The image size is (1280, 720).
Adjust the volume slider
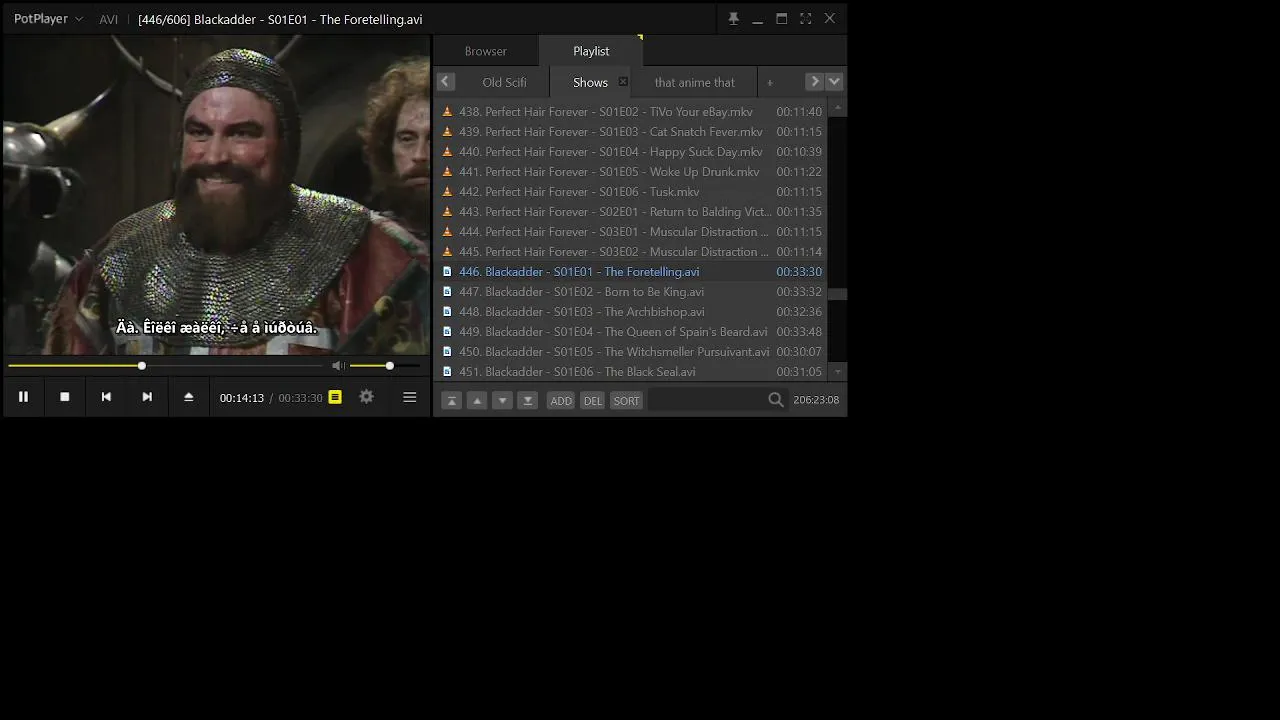coord(385,366)
